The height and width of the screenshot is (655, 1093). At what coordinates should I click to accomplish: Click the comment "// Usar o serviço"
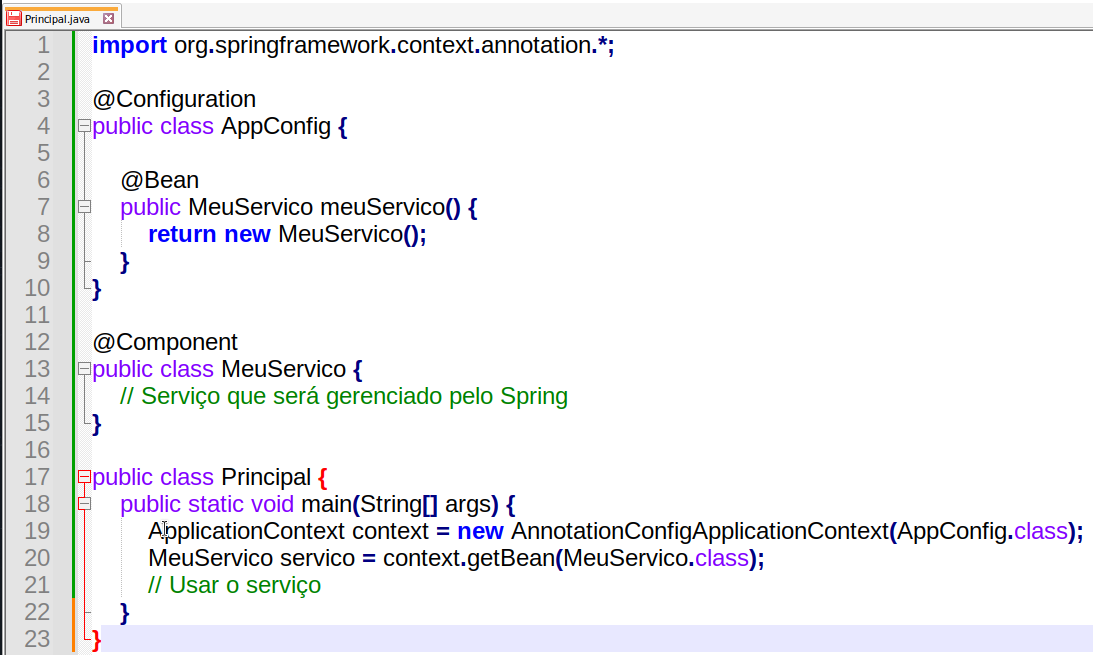click(235, 585)
